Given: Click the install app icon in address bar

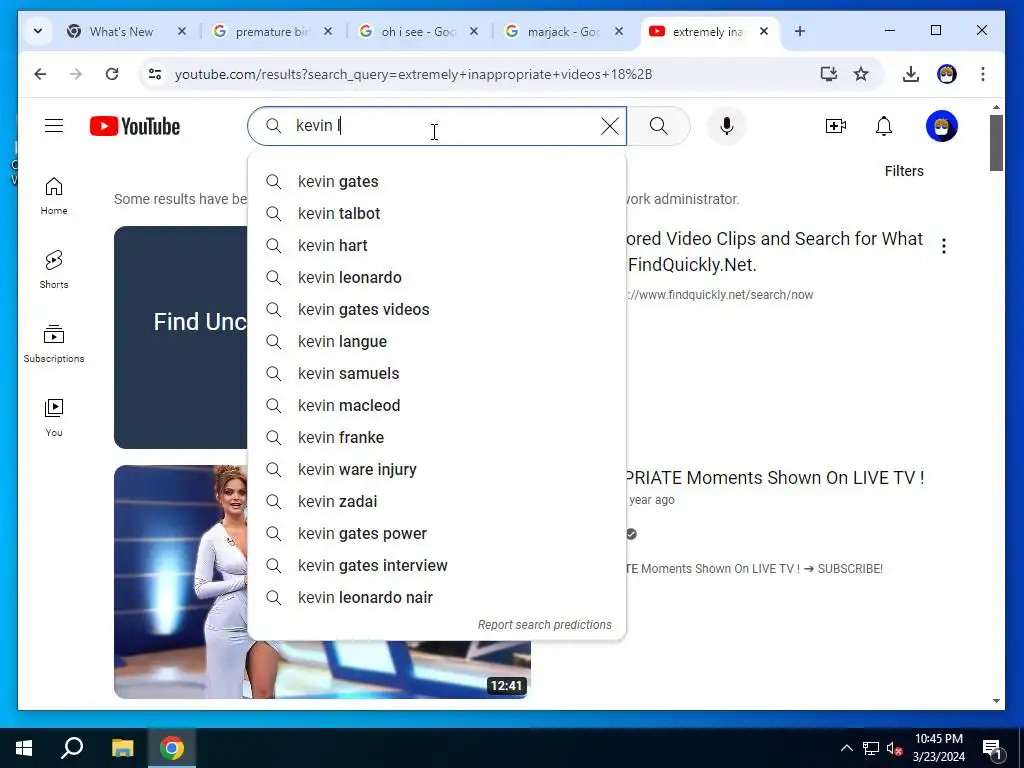Looking at the screenshot, I should (829, 74).
